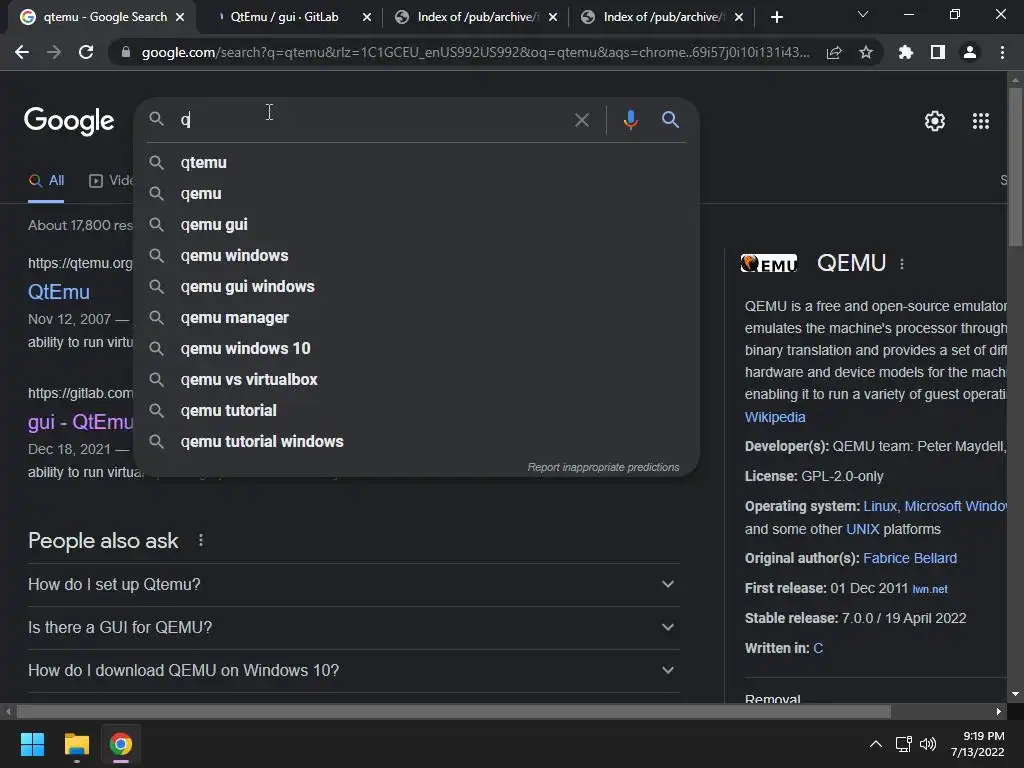Show hidden system tray icons
Image resolution: width=1024 pixels, height=768 pixels.
(x=876, y=744)
